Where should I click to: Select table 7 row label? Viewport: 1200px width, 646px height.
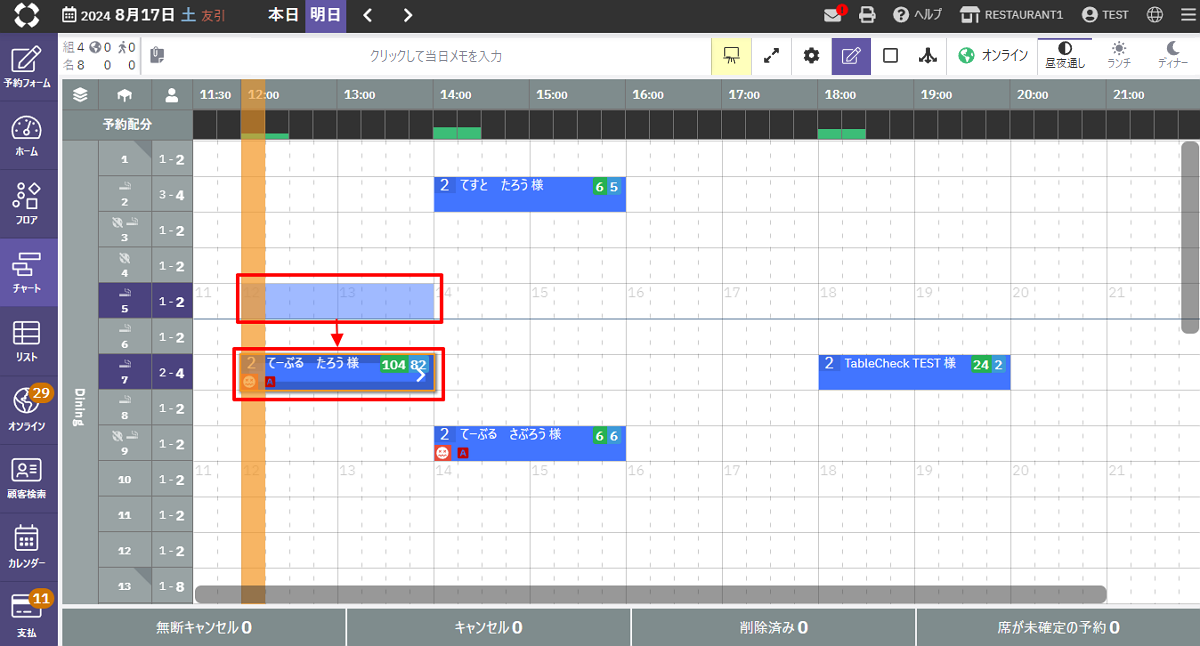tap(125, 373)
